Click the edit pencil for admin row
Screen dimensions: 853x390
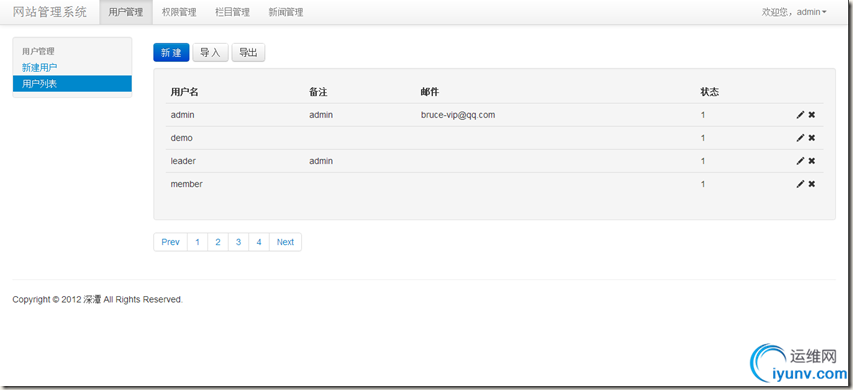coord(800,115)
